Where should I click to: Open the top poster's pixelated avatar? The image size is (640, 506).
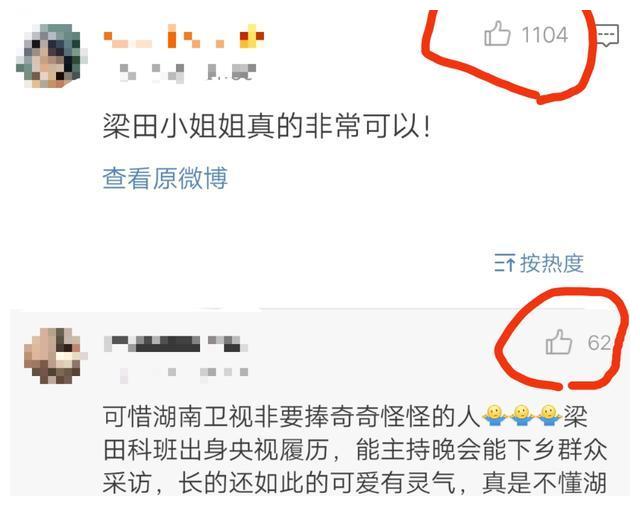click(x=51, y=56)
